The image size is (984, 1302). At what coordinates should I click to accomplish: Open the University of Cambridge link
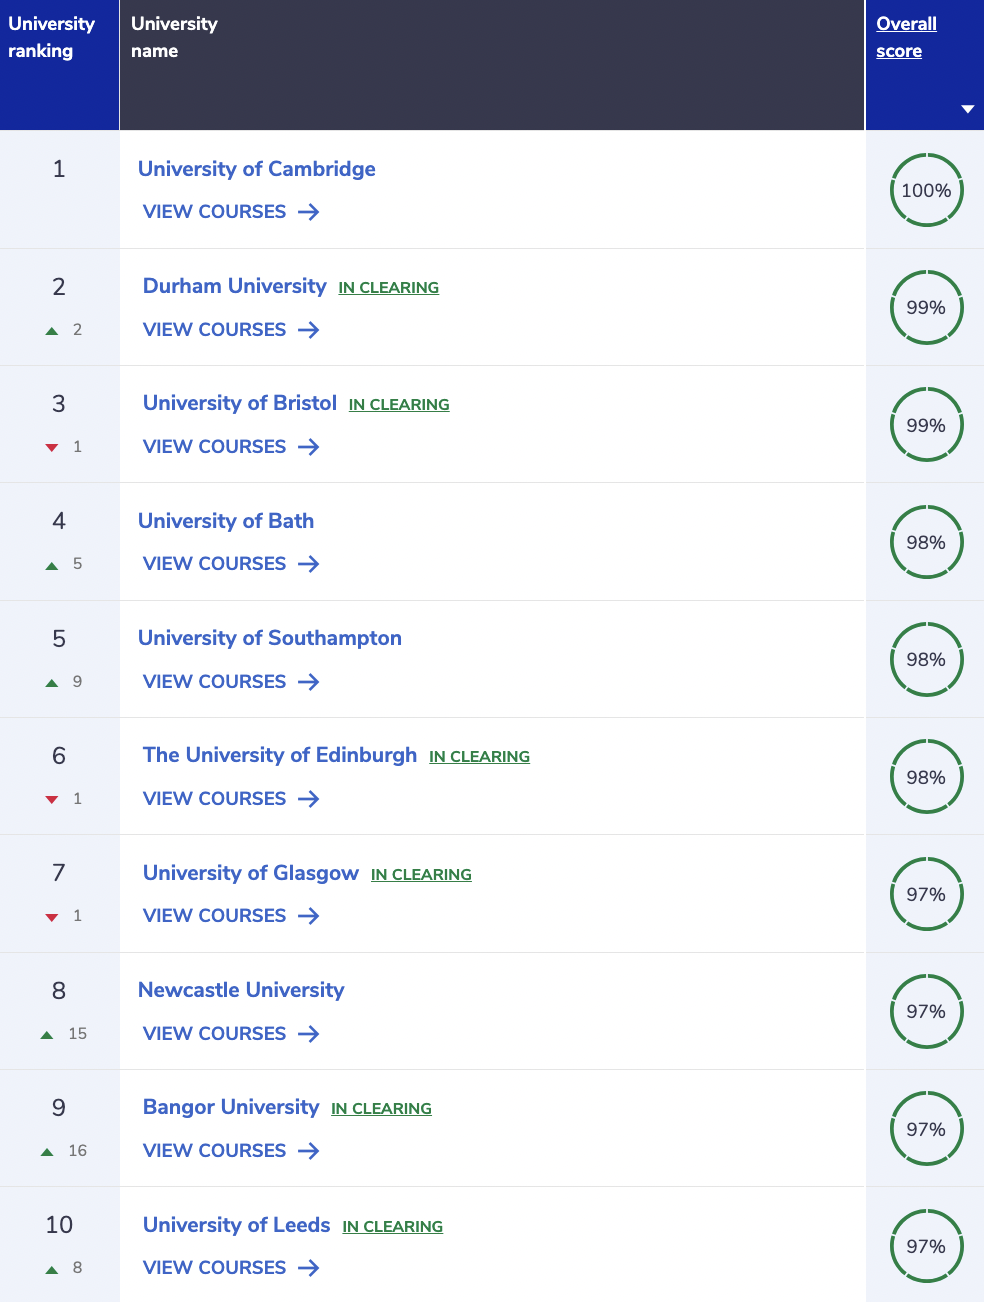click(257, 169)
